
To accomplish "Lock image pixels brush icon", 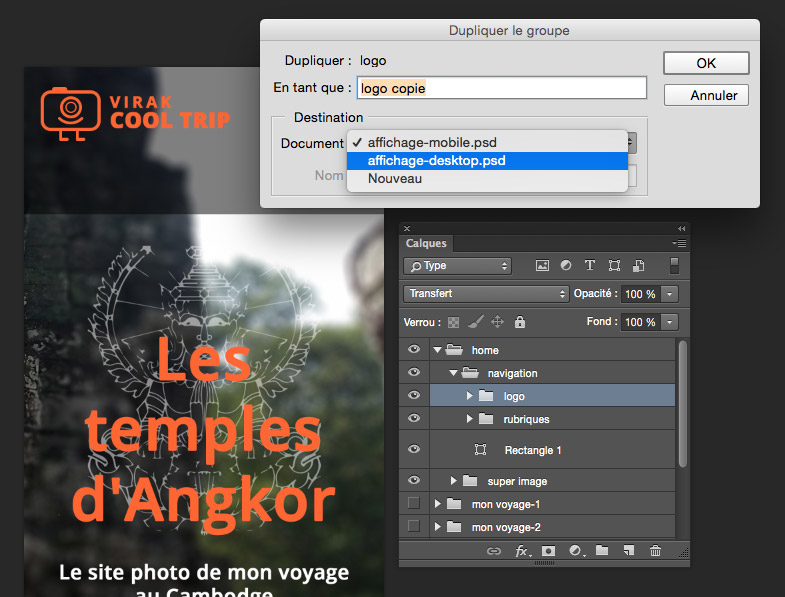I will 476,322.
